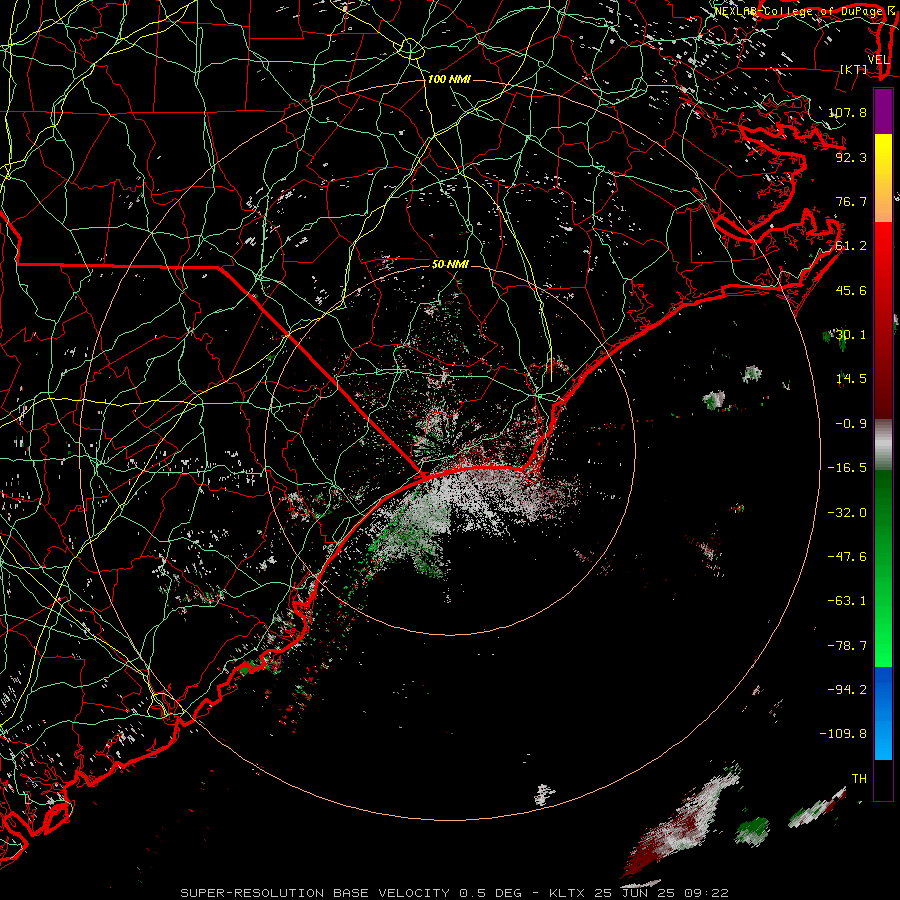Click the 14.5 legend value

pos(851,379)
